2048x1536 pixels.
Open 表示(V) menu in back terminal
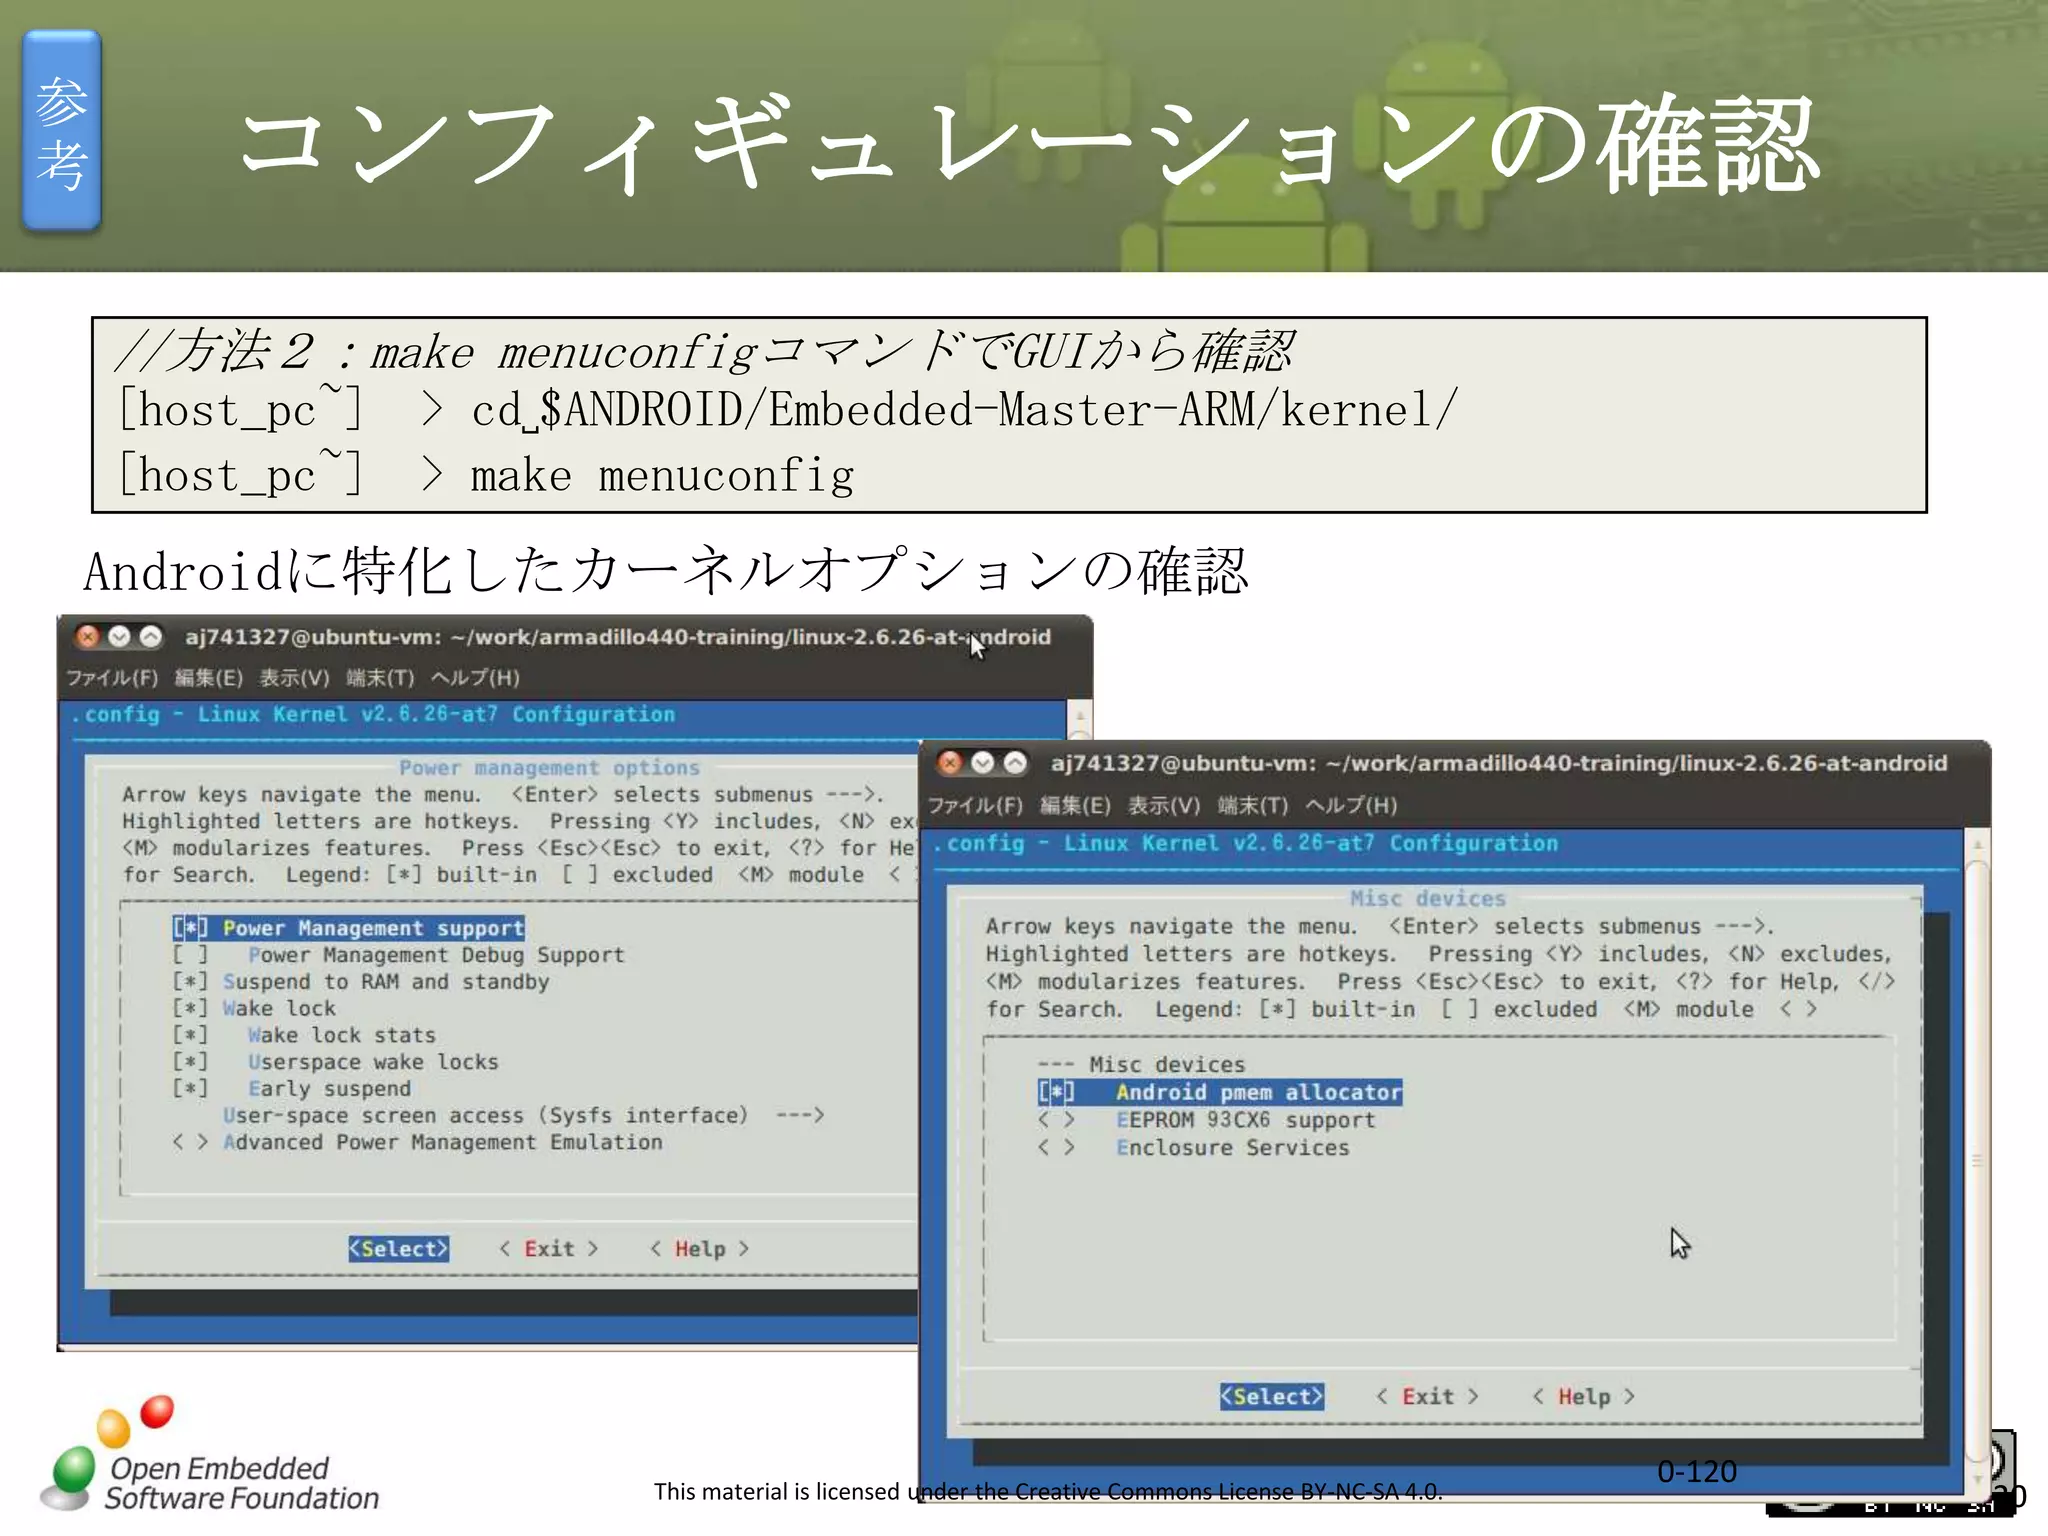click(294, 678)
